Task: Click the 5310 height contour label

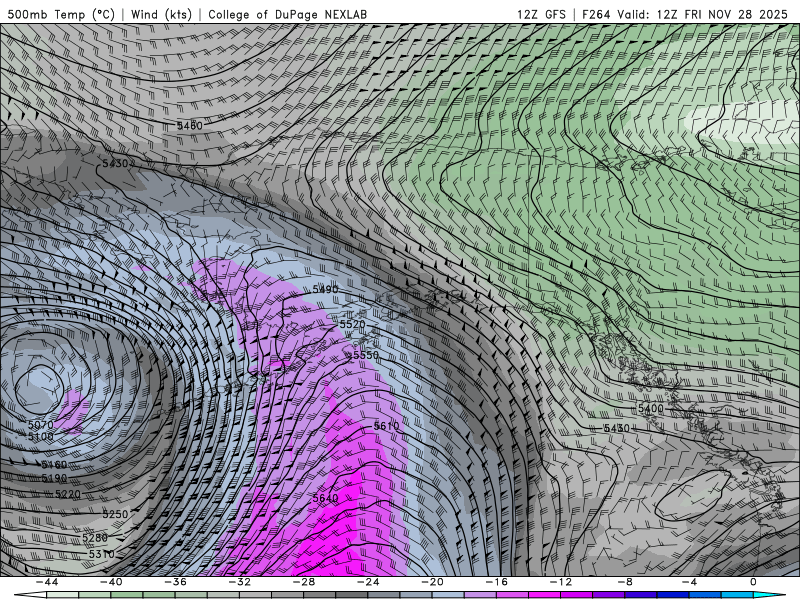Action: [102, 554]
